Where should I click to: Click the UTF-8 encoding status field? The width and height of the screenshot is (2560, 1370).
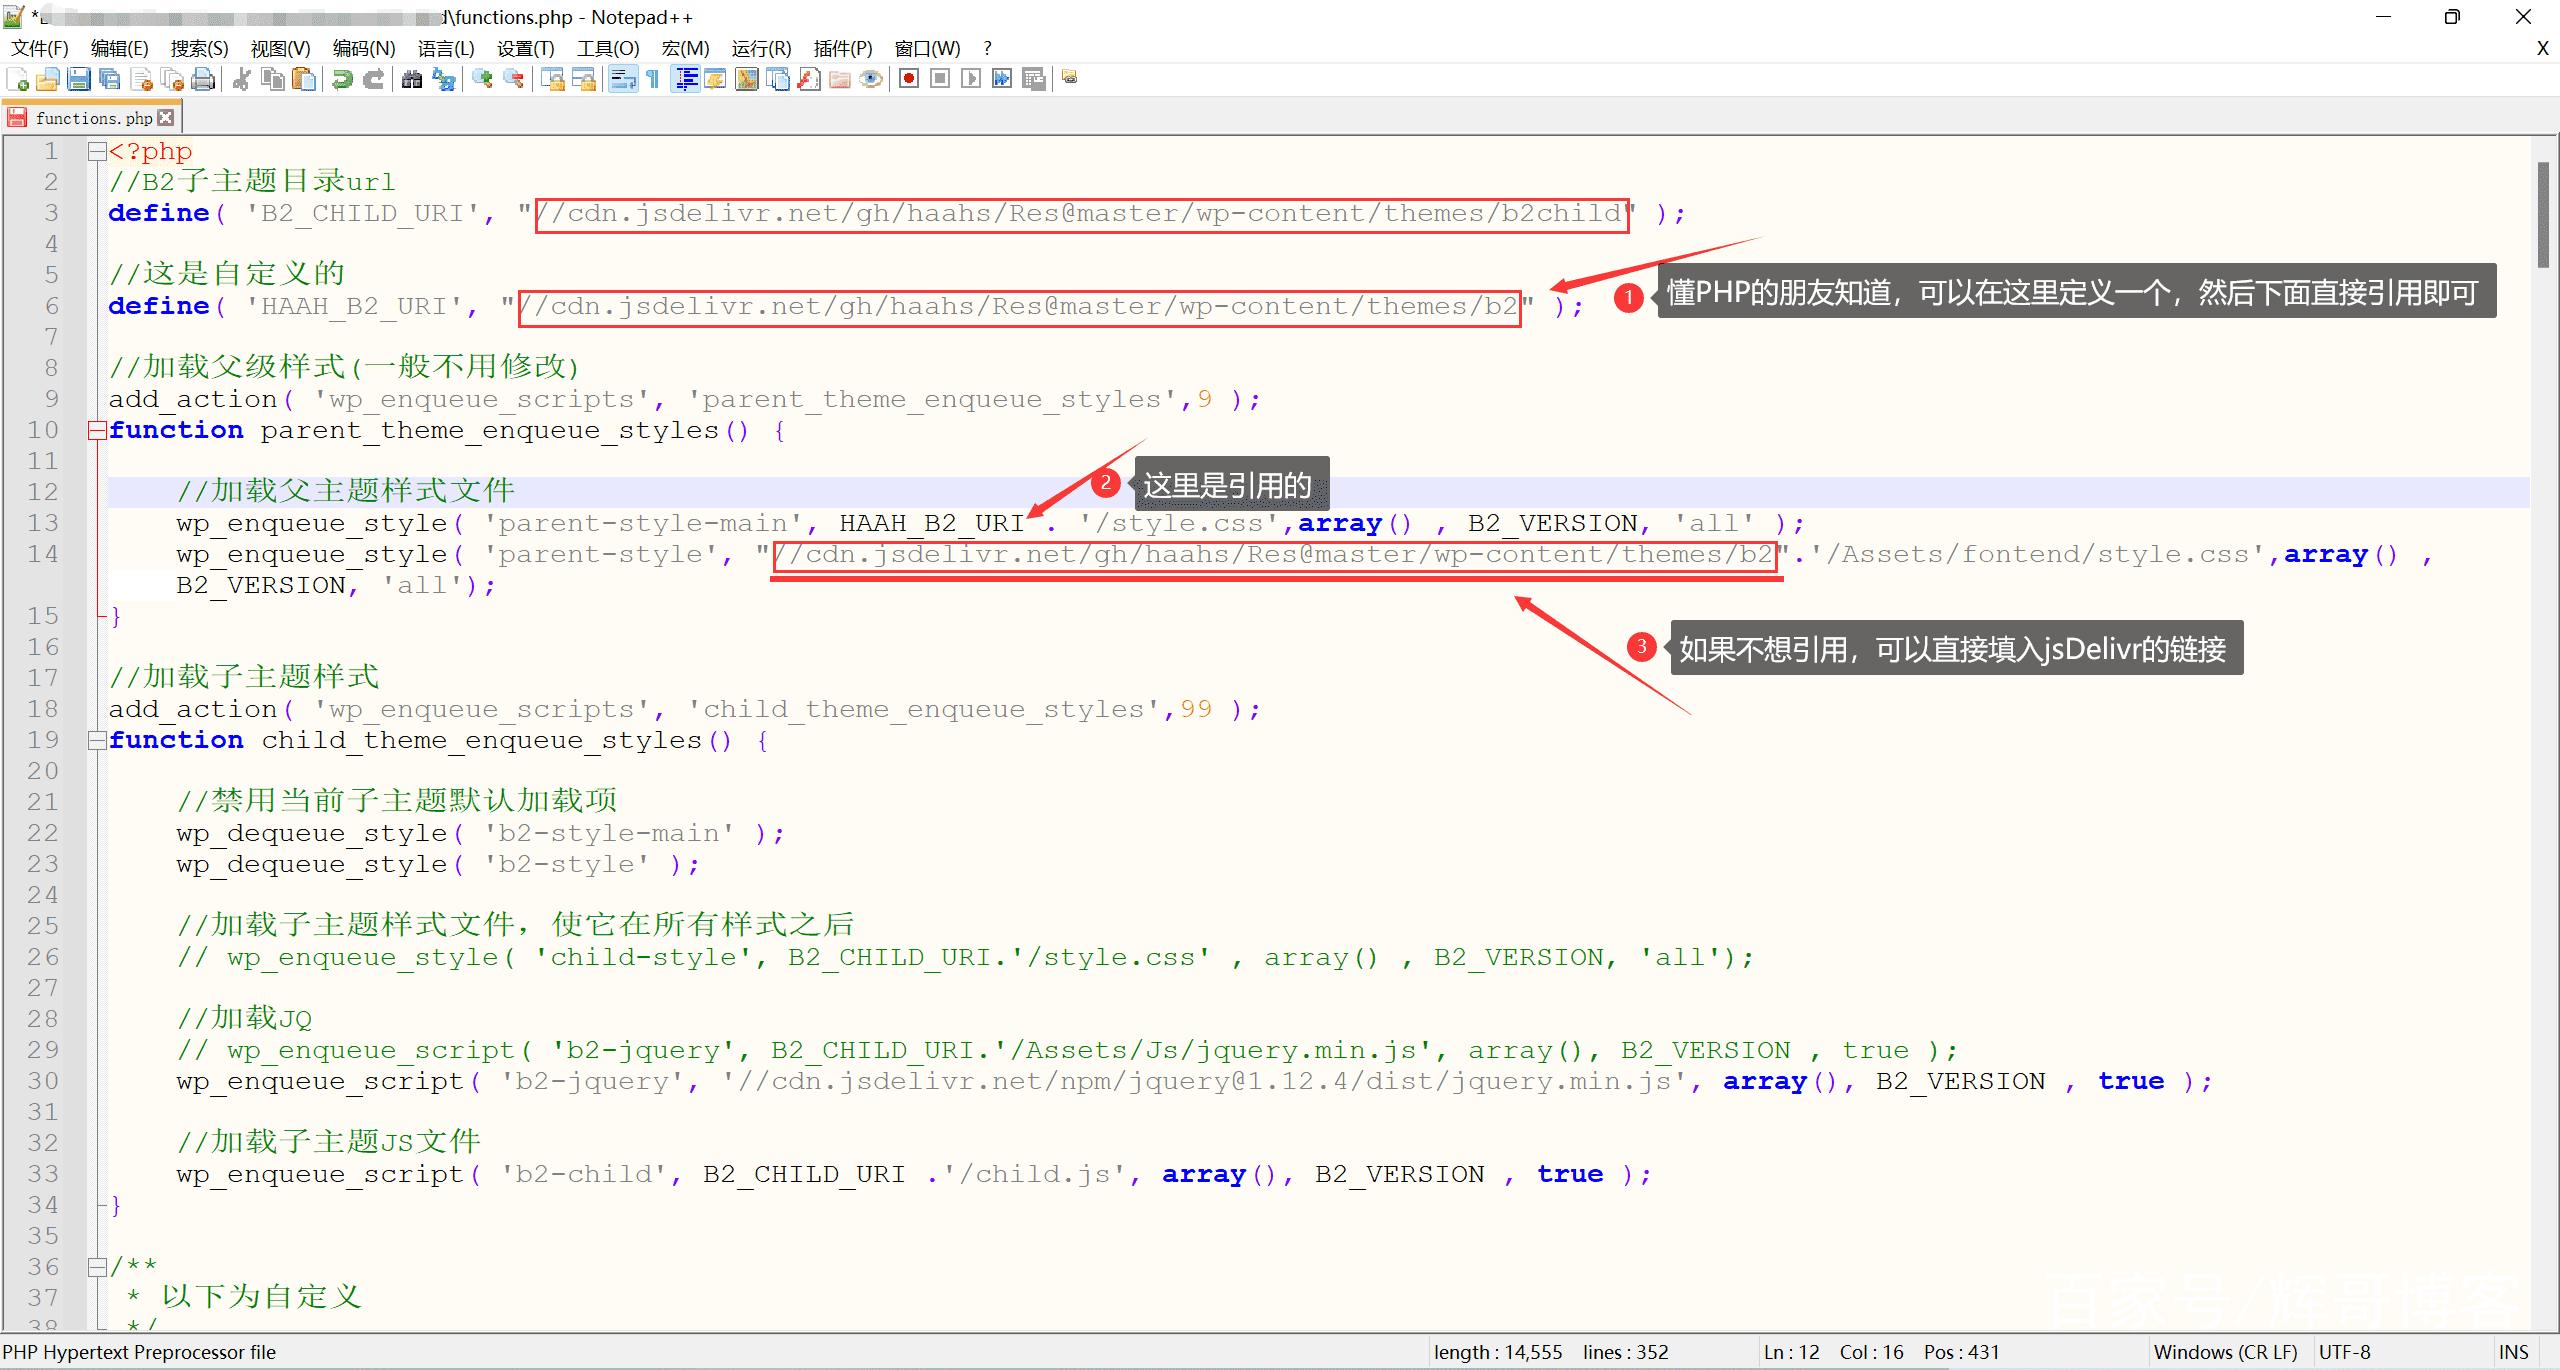(x=2344, y=1352)
